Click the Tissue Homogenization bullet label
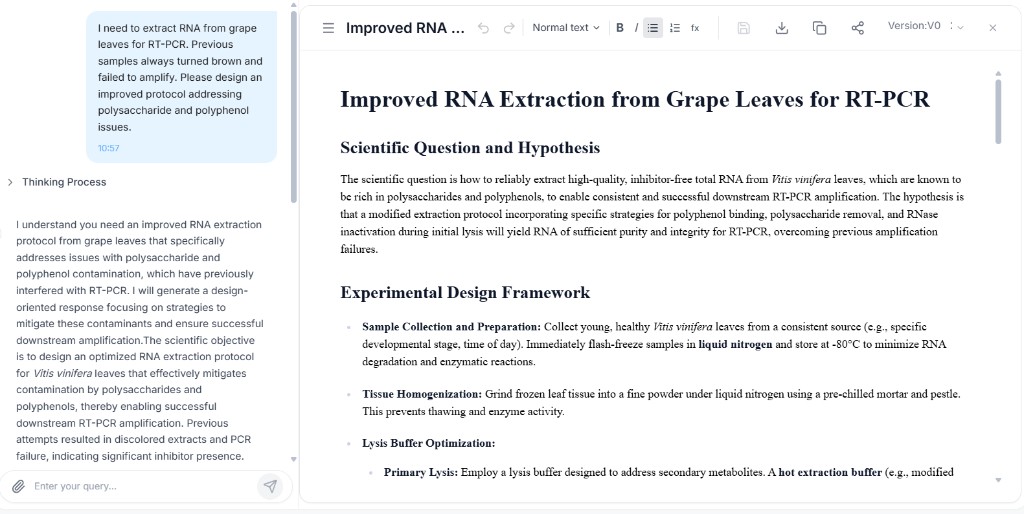The height and width of the screenshot is (514, 1024). 422,394
